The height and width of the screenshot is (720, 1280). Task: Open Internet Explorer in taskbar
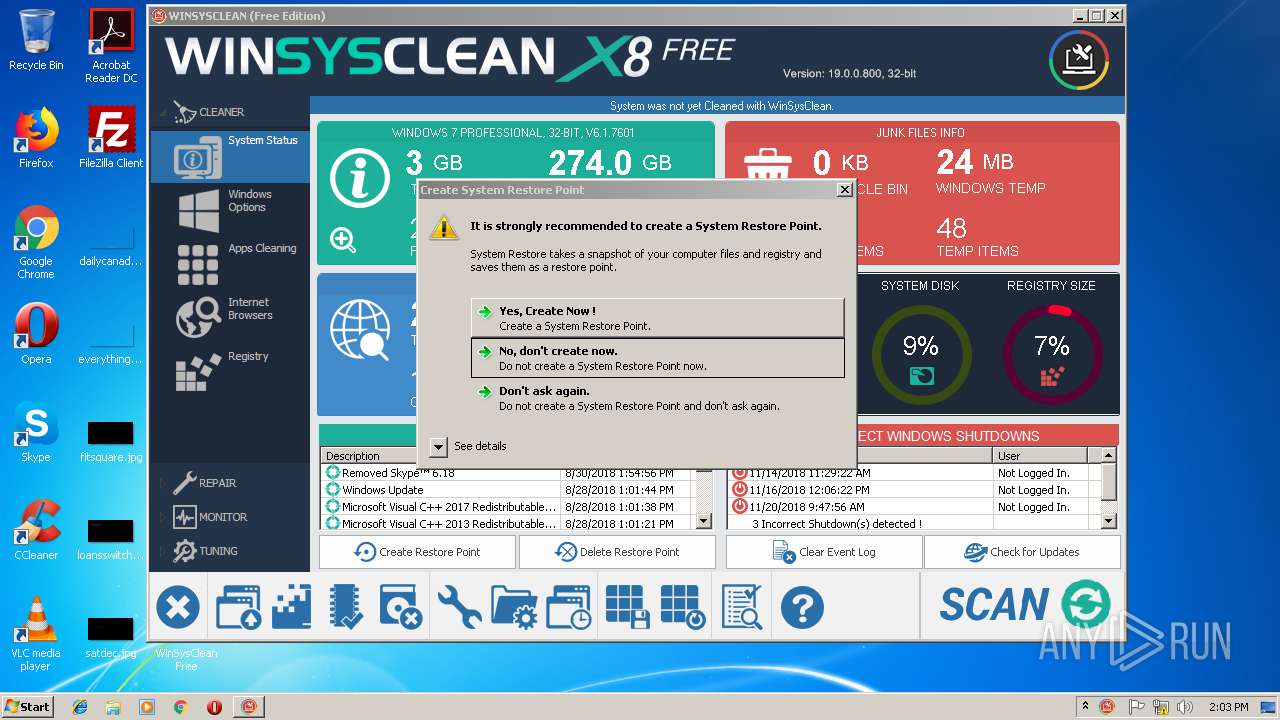tap(80, 706)
